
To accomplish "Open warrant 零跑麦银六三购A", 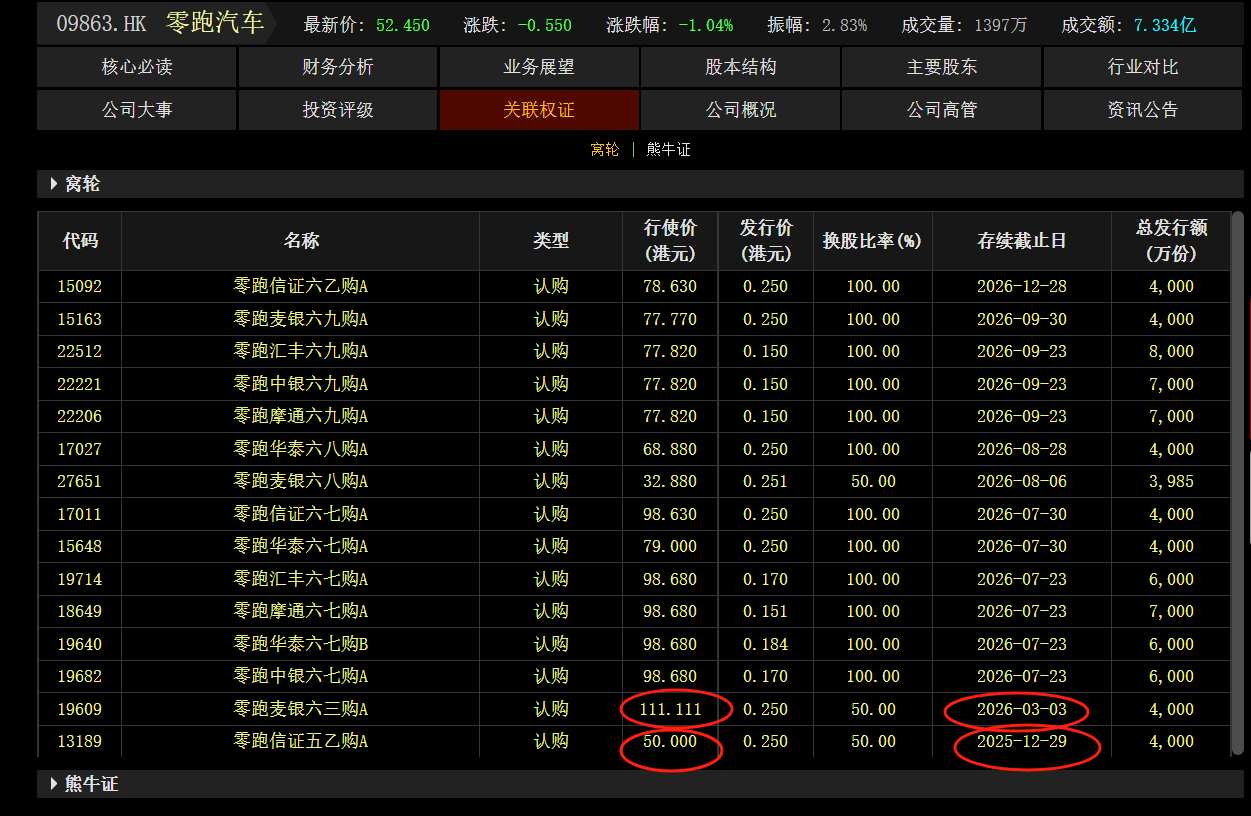I will click(301, 709).
